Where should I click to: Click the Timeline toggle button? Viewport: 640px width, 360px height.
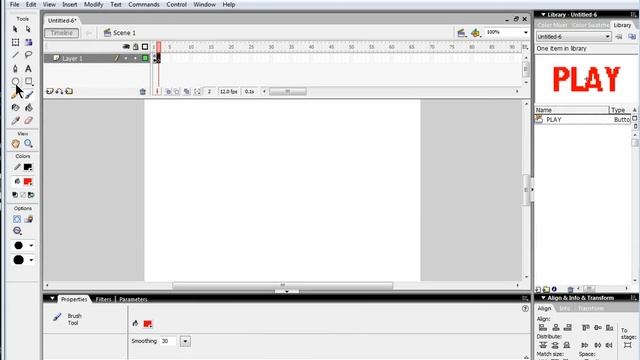point(62,33)
